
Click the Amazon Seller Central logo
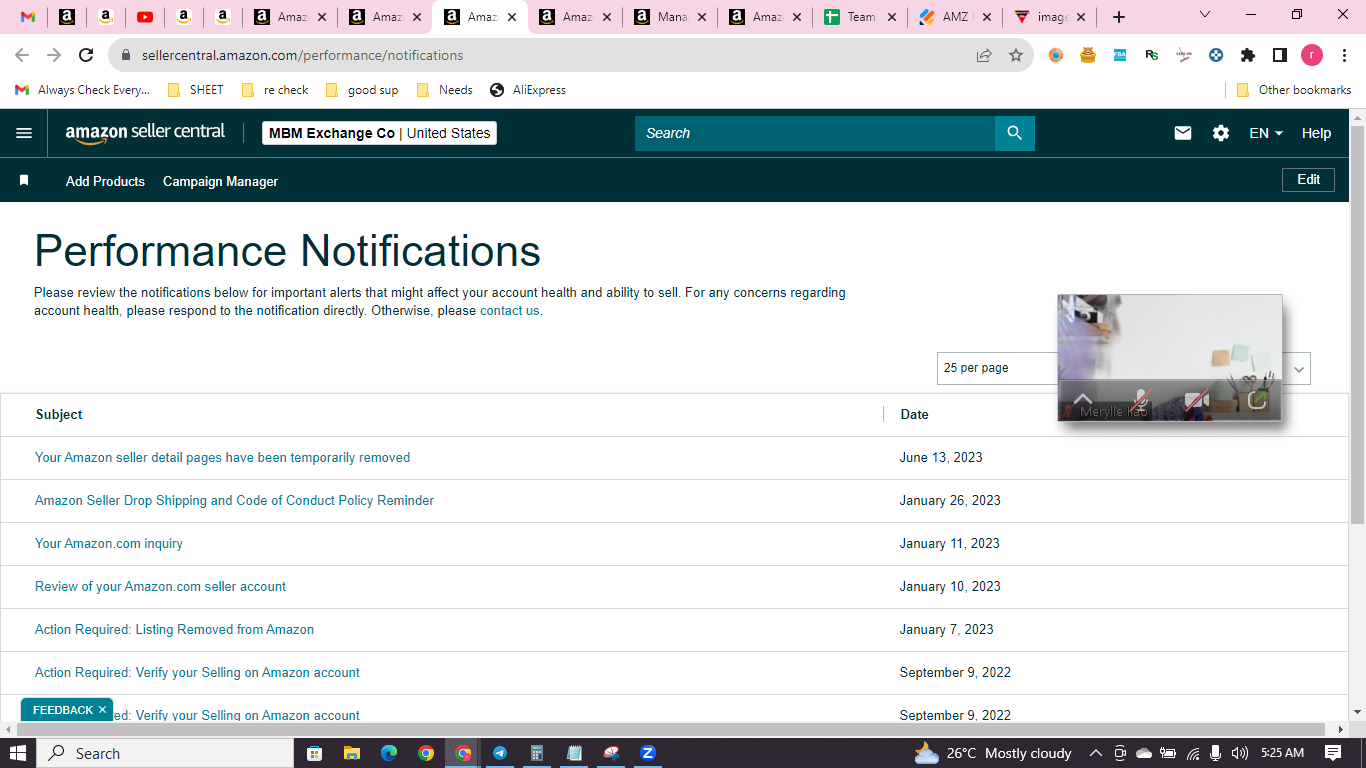point(146,133)
